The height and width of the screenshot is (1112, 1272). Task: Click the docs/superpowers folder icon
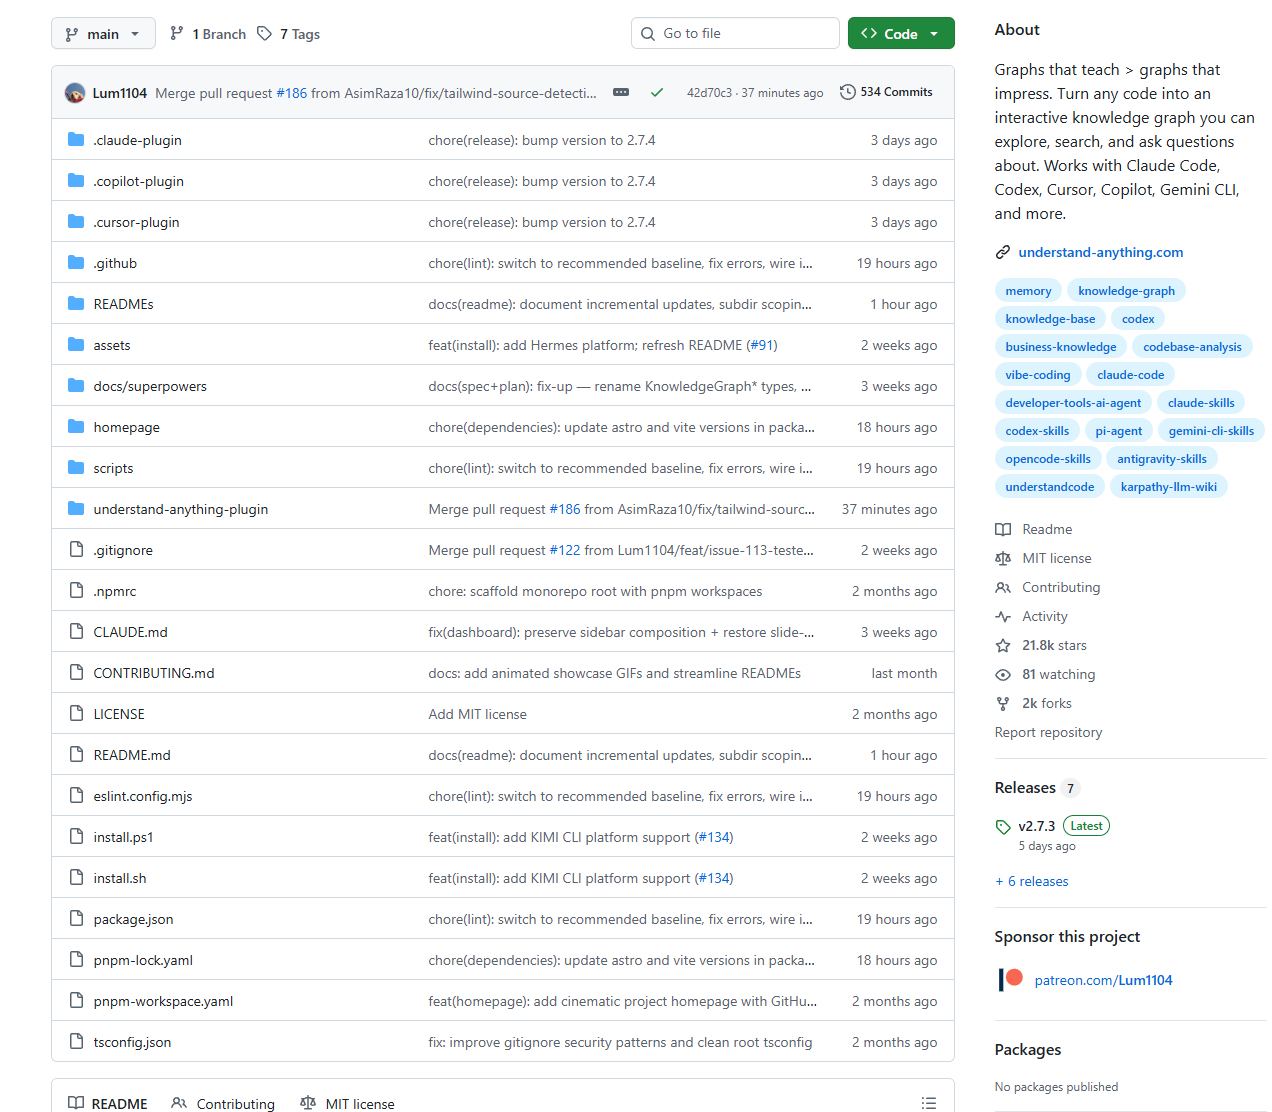pos(76,386)
